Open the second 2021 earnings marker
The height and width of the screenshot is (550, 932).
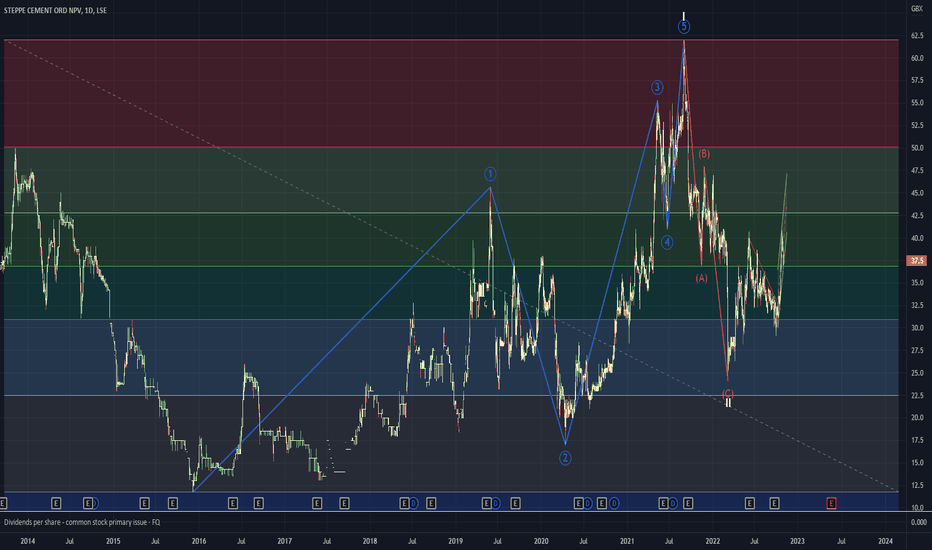(x=688, y=504)
